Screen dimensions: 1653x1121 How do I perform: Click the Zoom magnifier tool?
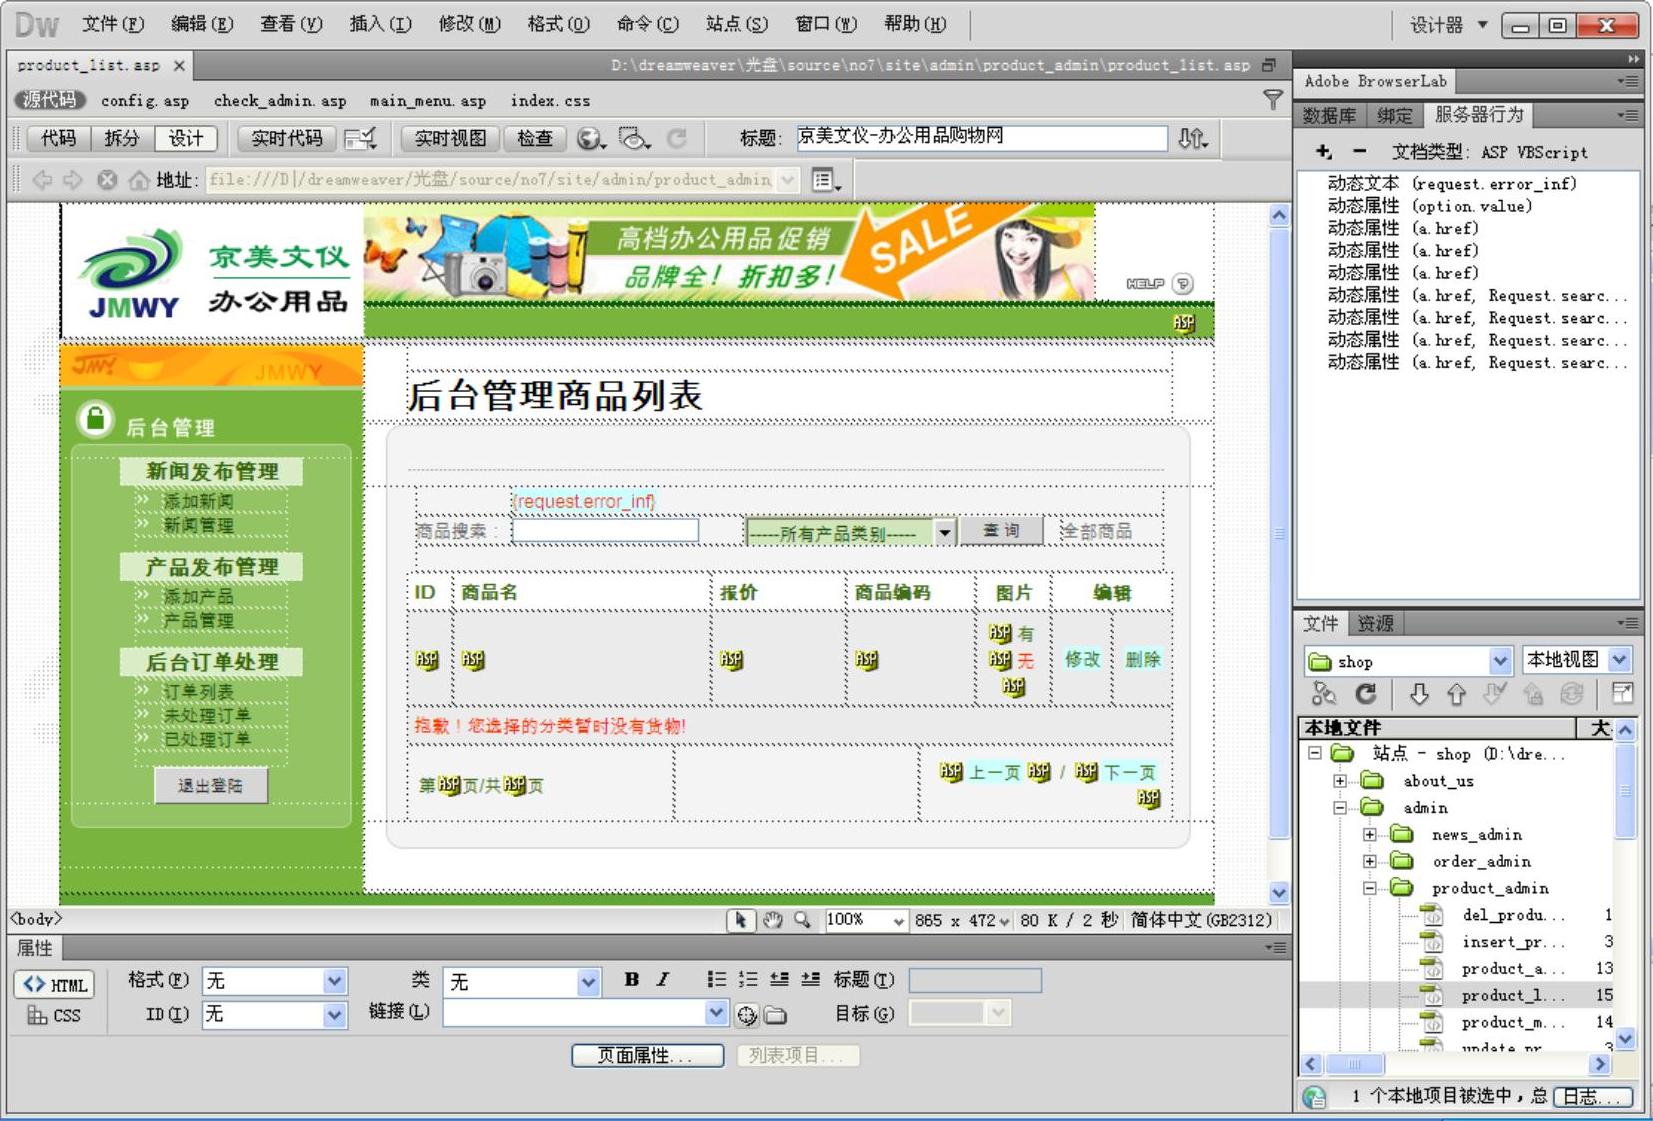pyautogui.click(x=802, y=920)
